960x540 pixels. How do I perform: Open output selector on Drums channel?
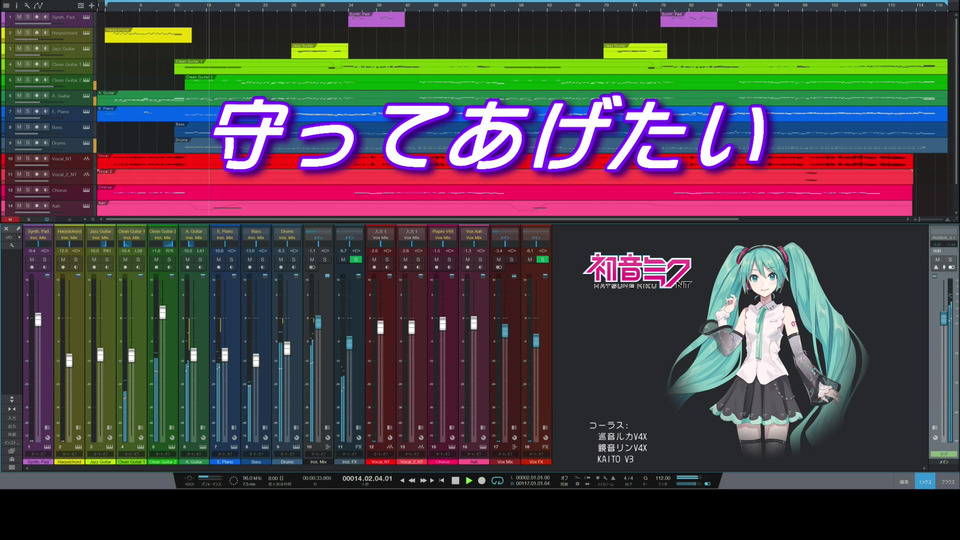[x=287, y=238]
